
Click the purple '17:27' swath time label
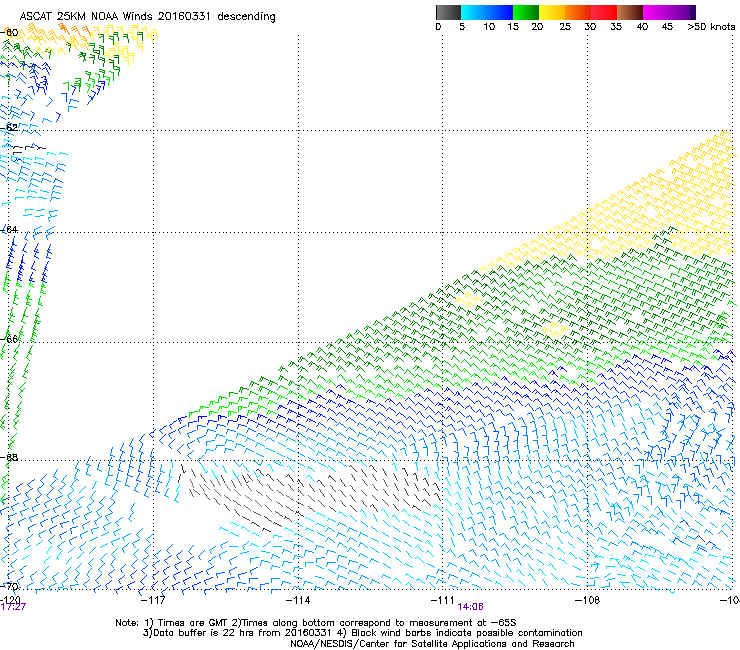click(13, 607)
